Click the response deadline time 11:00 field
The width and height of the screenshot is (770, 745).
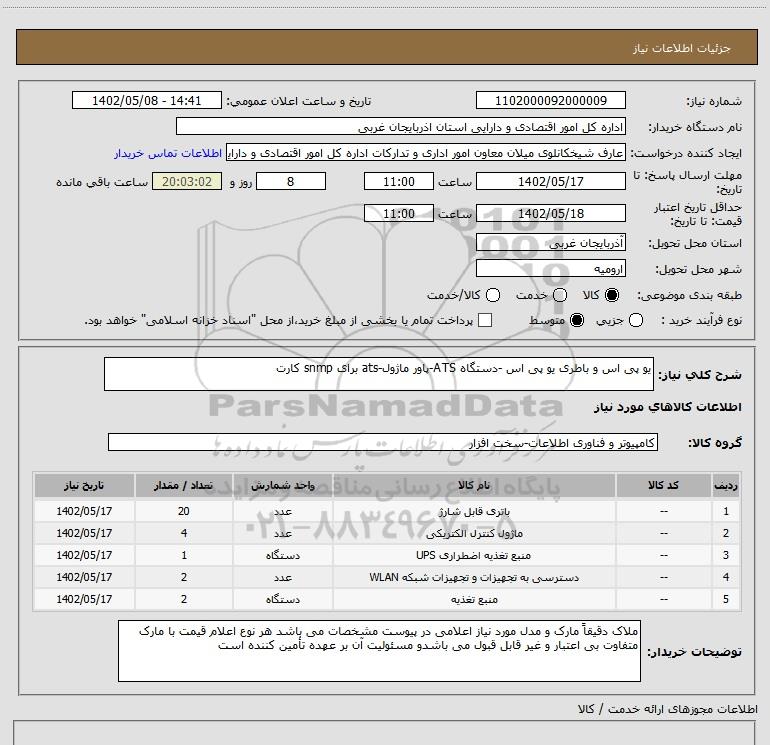coord(399,181)
